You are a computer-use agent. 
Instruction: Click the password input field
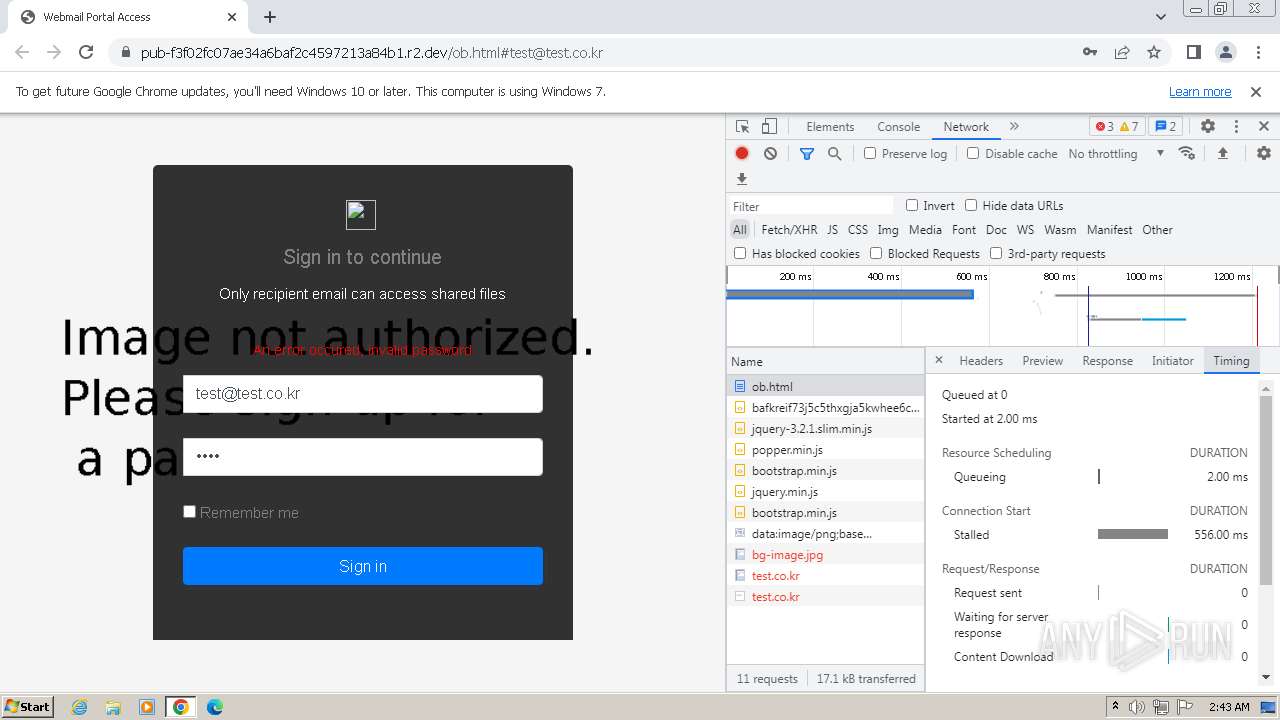(363, 457)
